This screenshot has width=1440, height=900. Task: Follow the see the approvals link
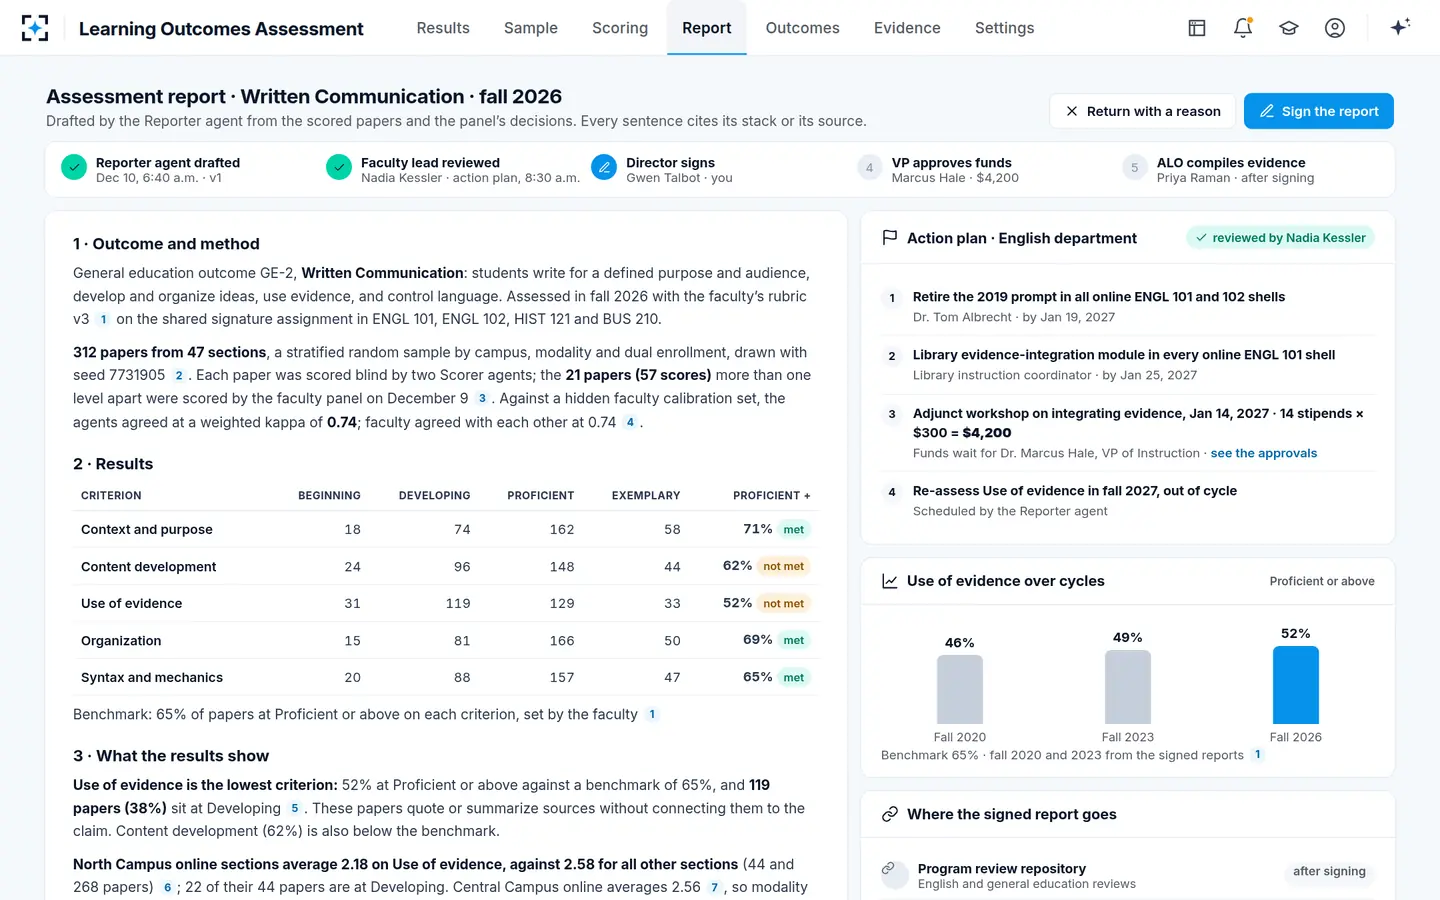pyautogui.click(x=1264, y=453)
